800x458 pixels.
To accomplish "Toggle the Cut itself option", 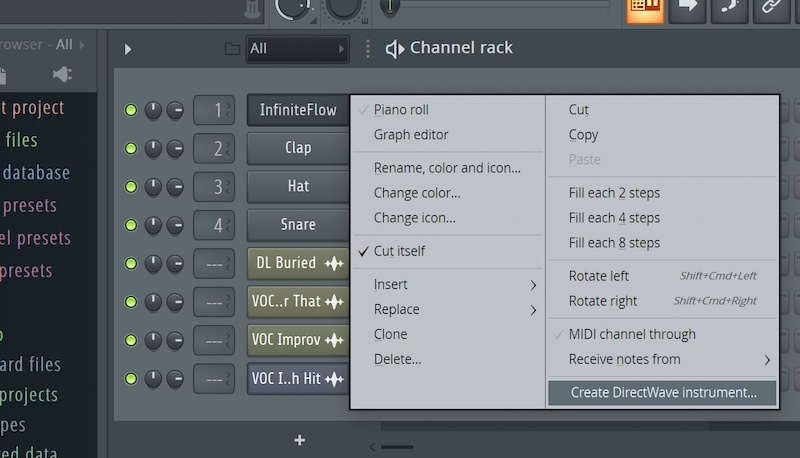I will pos(399,251).
